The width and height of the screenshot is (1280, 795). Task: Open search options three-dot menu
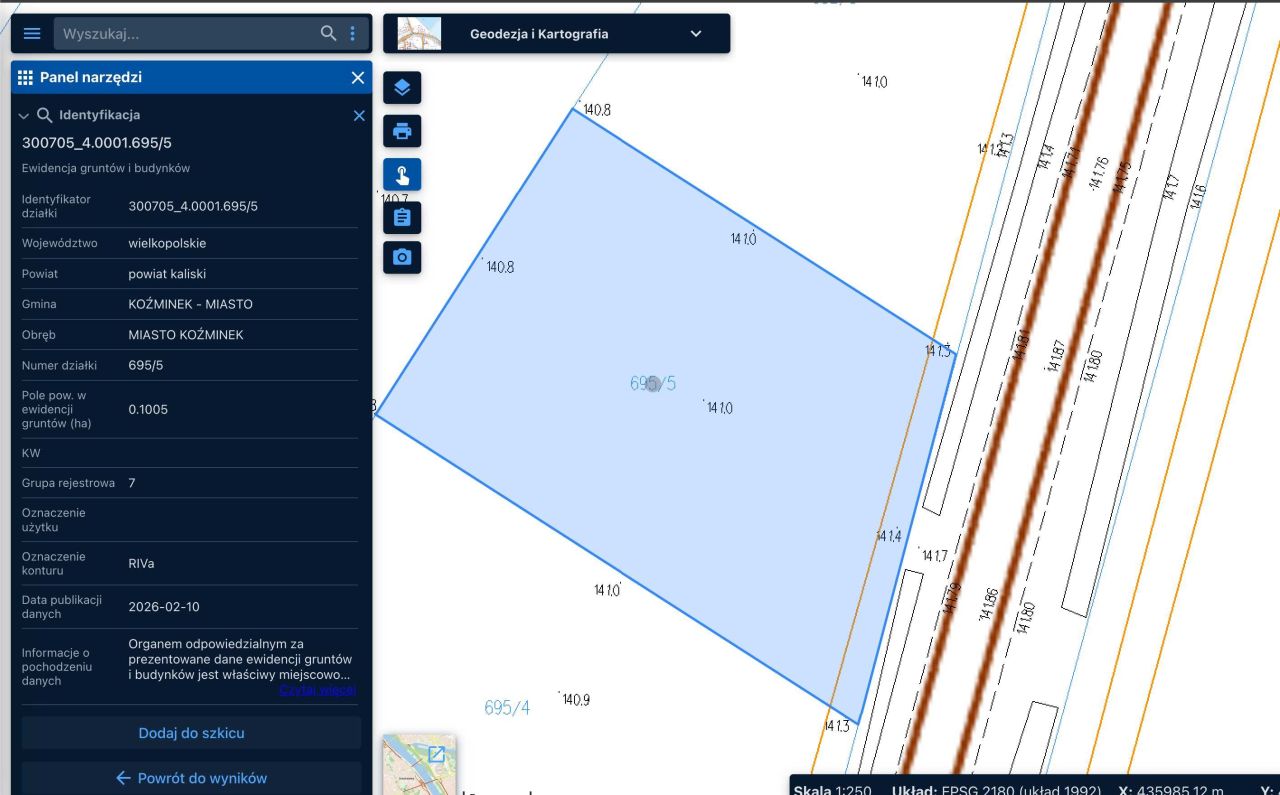[x=352, y=34]
